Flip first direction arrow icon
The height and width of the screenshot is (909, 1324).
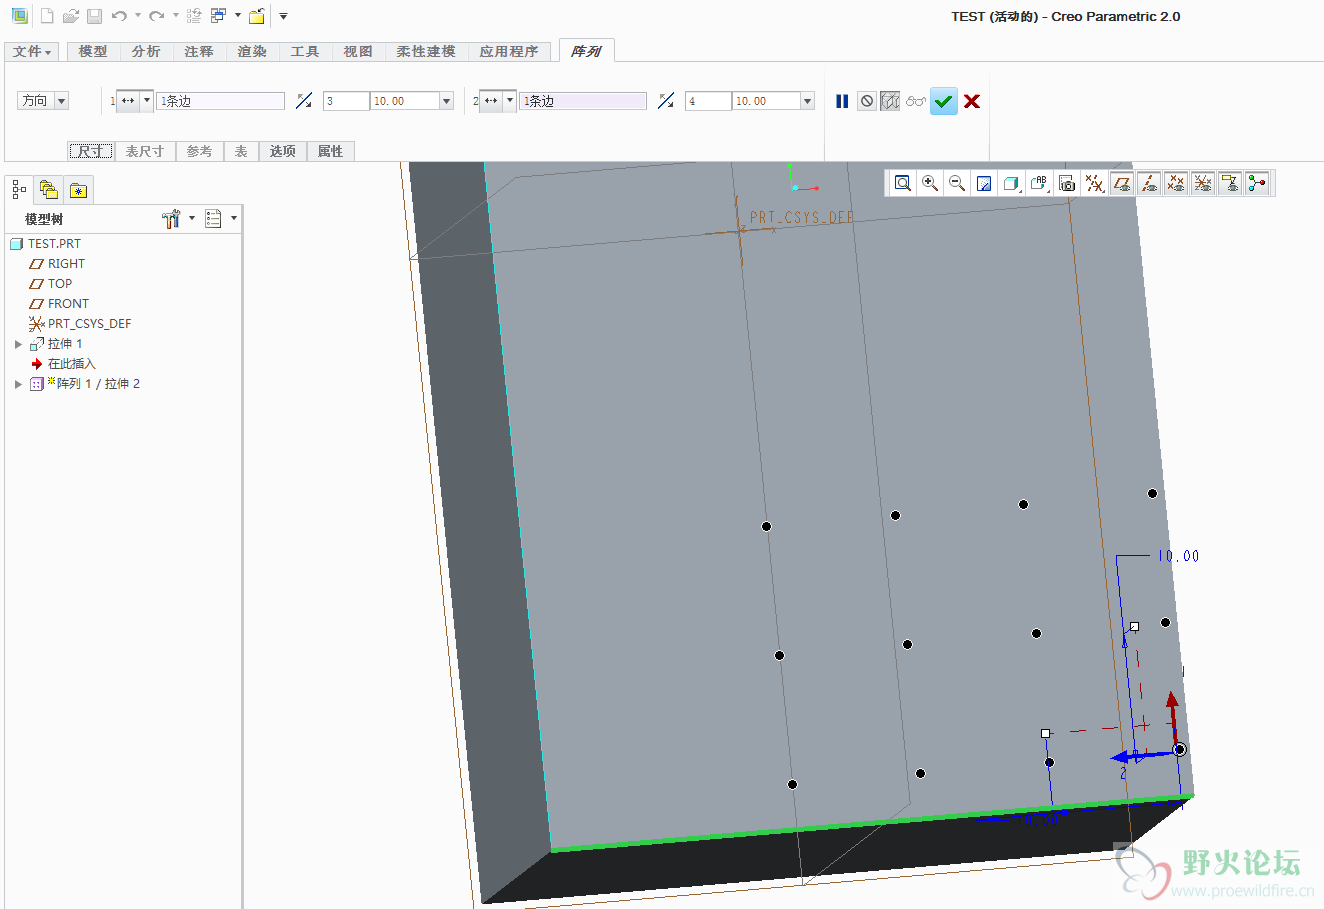pyautogui.click(x=304, y=101)
